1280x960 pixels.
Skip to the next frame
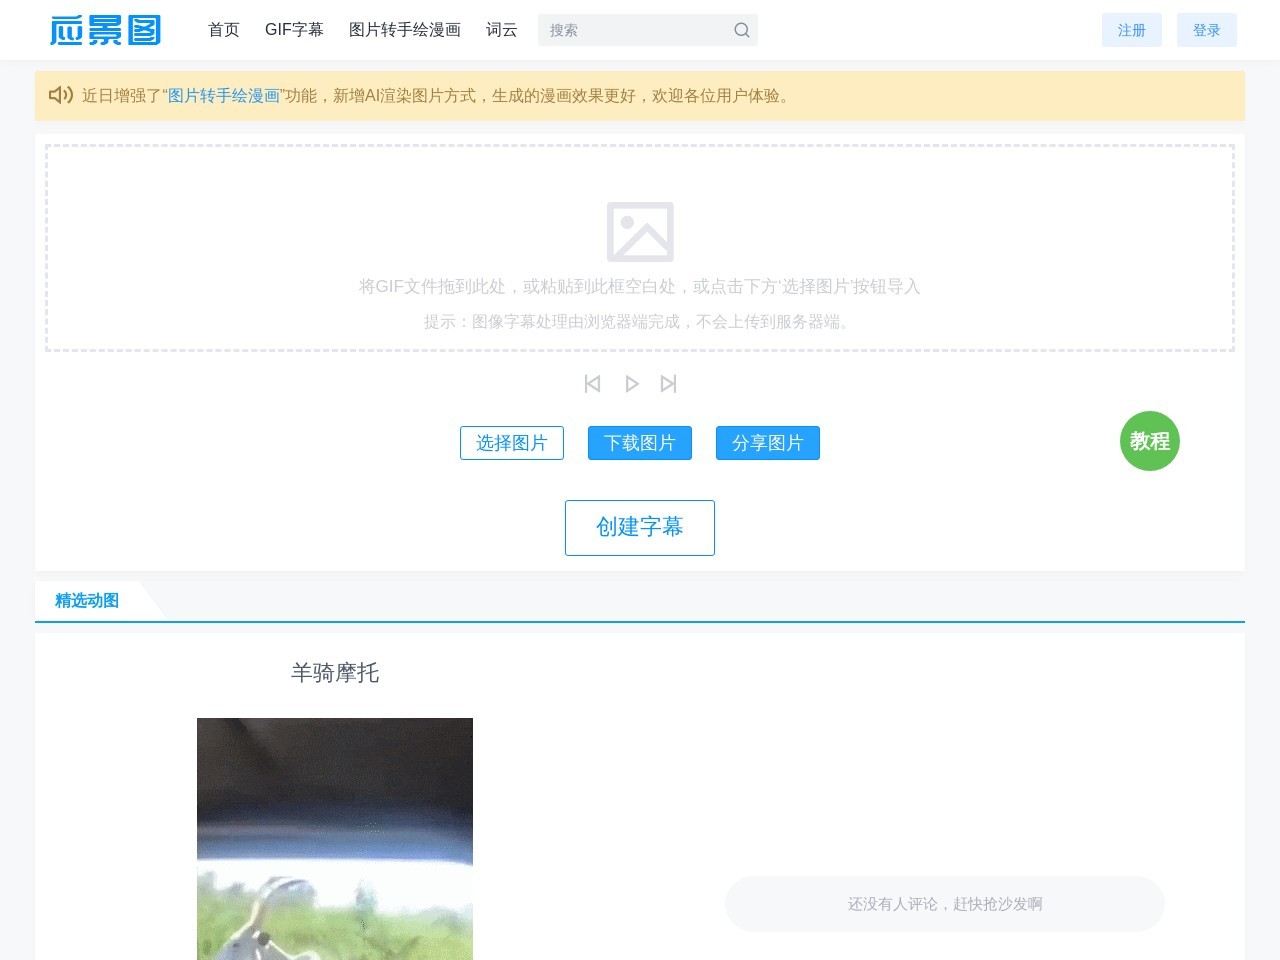pyautogui.click(x=669, y=384)
